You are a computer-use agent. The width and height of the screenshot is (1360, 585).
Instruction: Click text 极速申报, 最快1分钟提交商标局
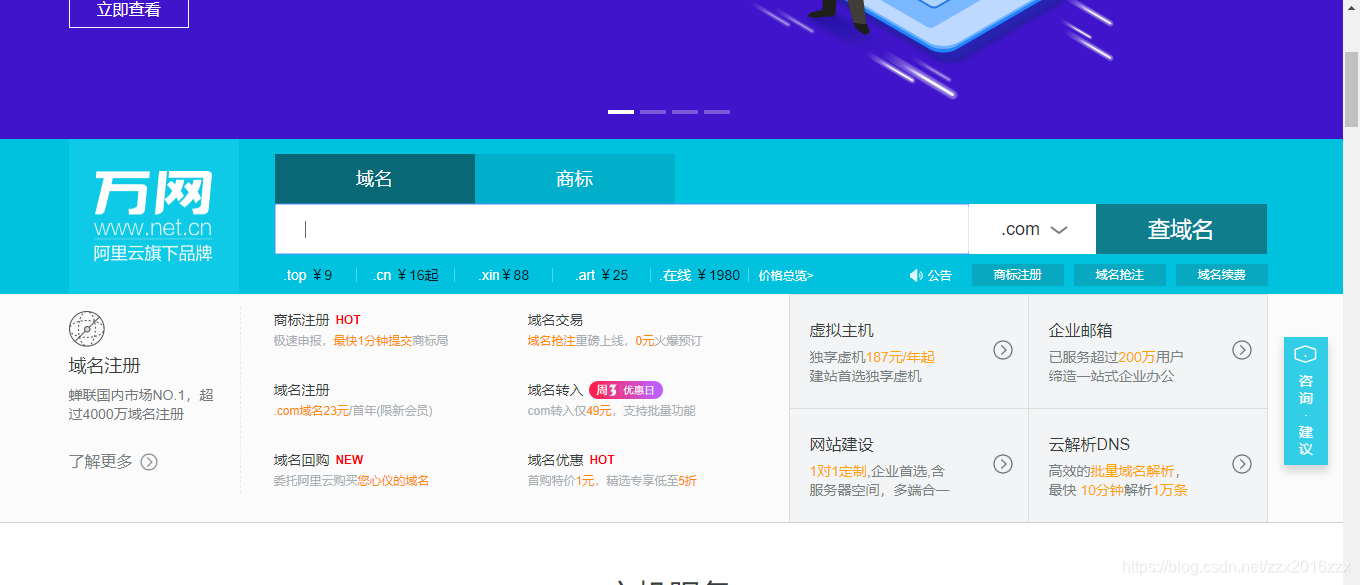[361, 341]
